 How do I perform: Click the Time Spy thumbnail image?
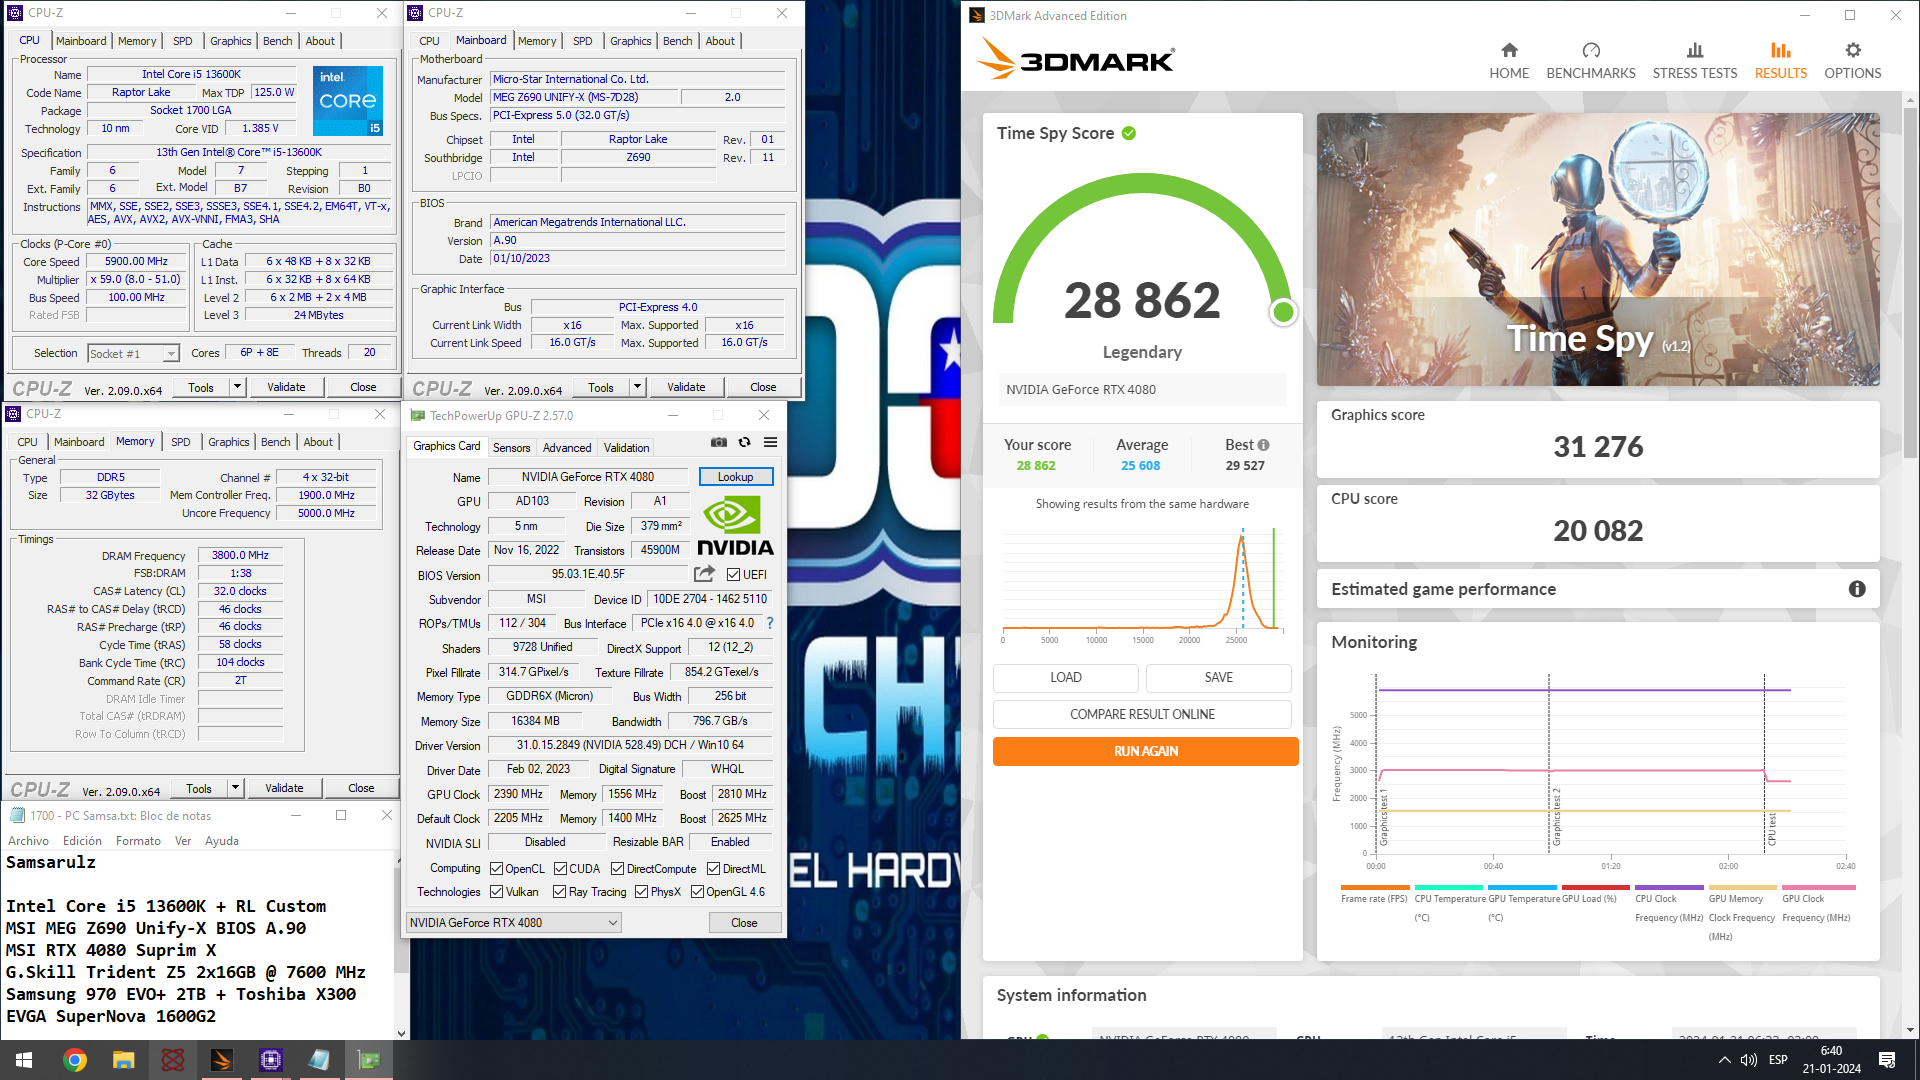[x=1597, y=249]
